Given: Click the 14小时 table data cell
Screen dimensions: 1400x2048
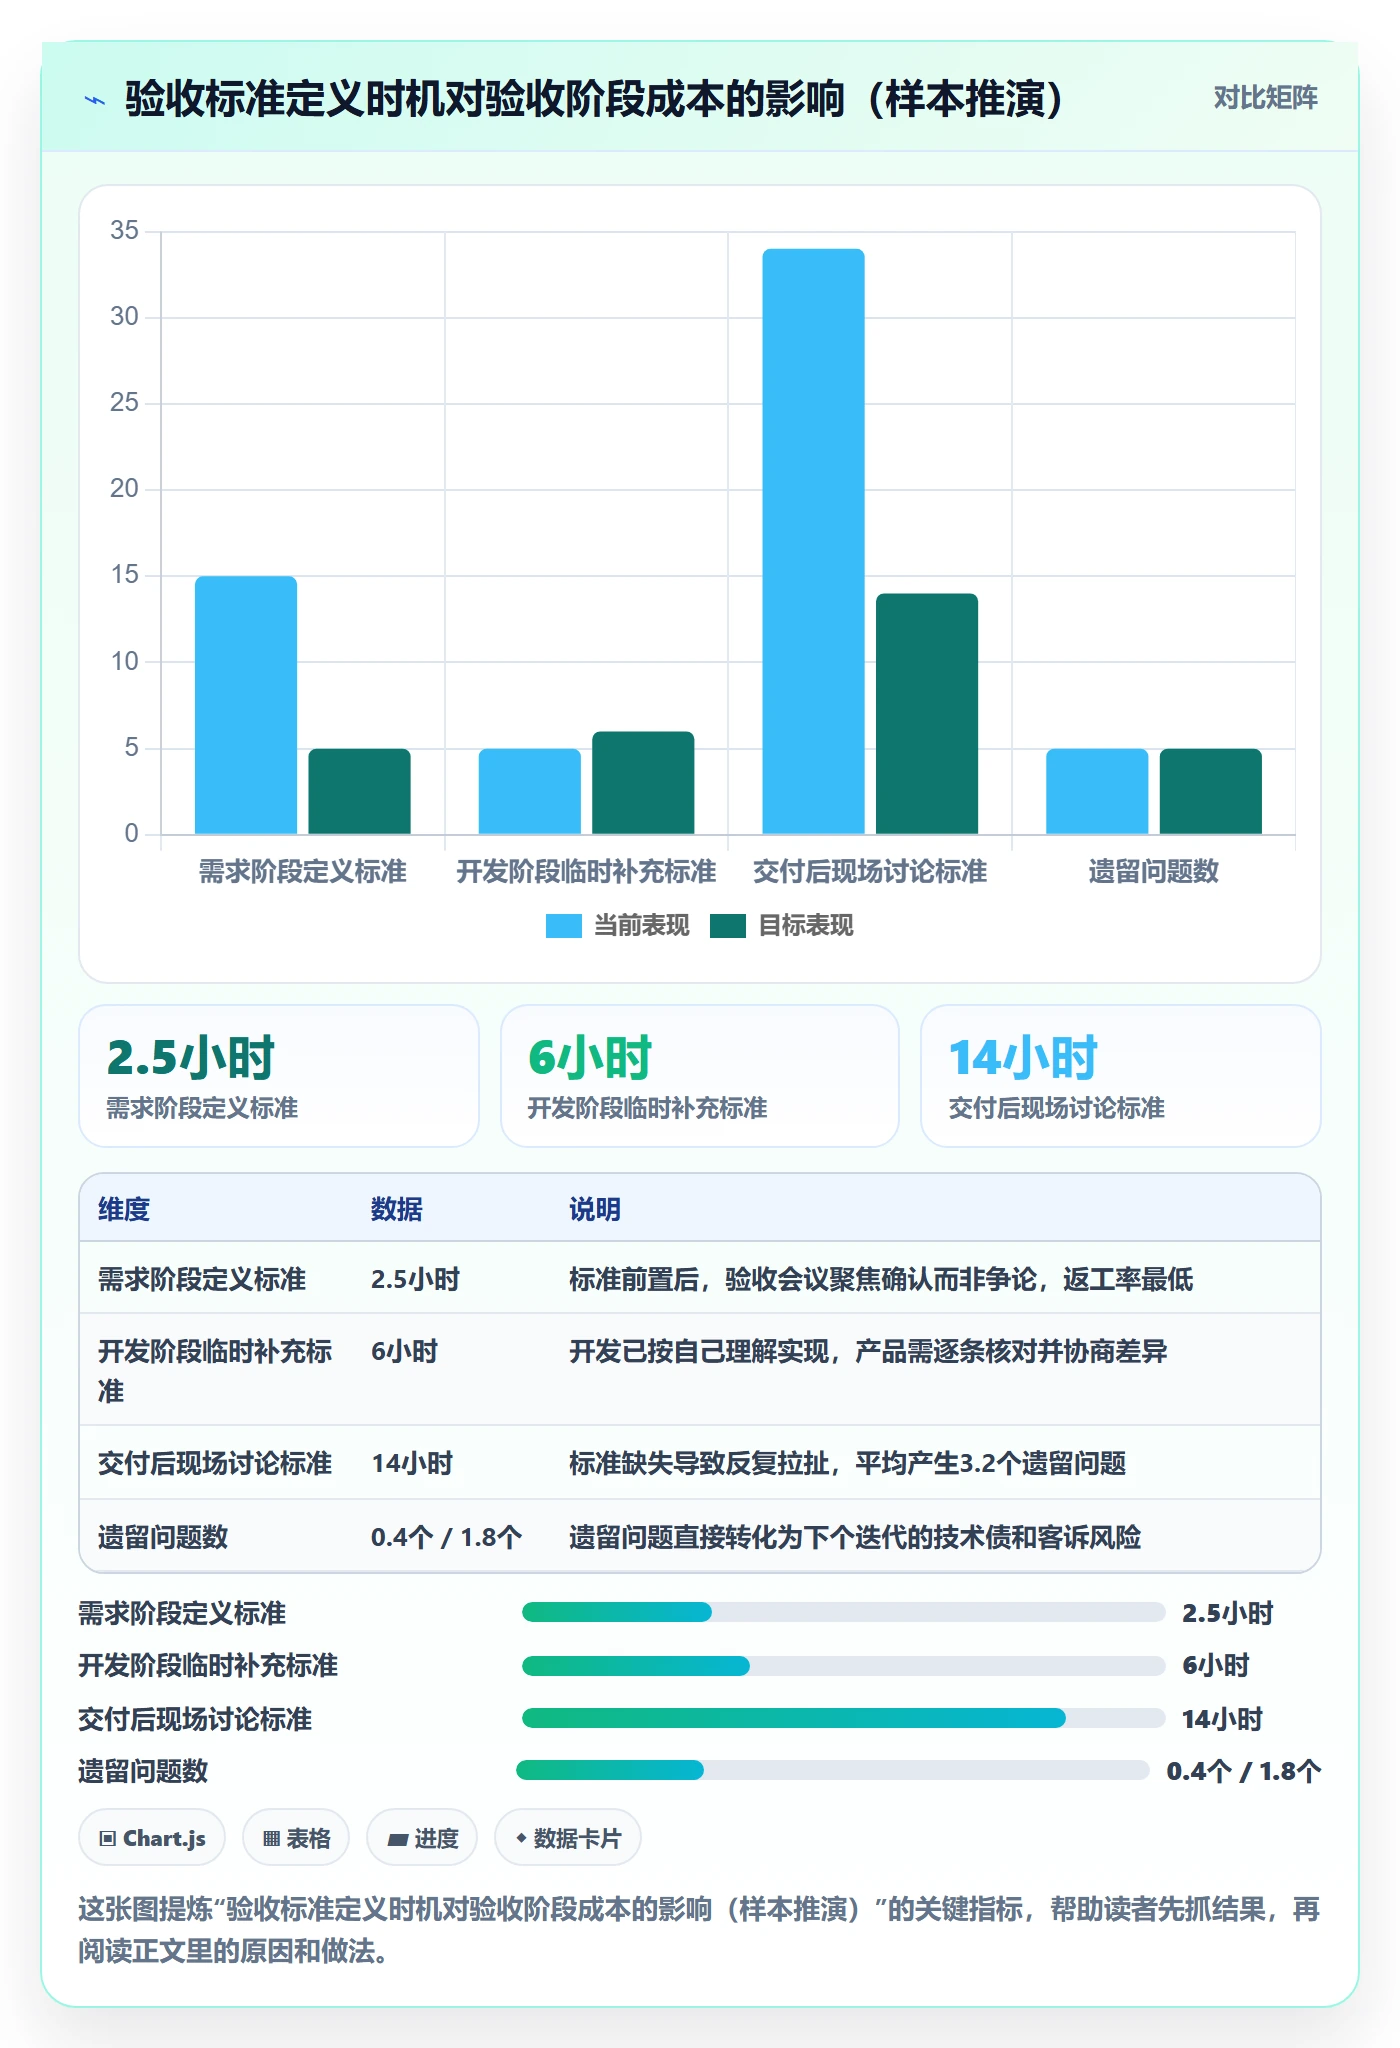Looking at the screenshot, I should [412, 1463].
